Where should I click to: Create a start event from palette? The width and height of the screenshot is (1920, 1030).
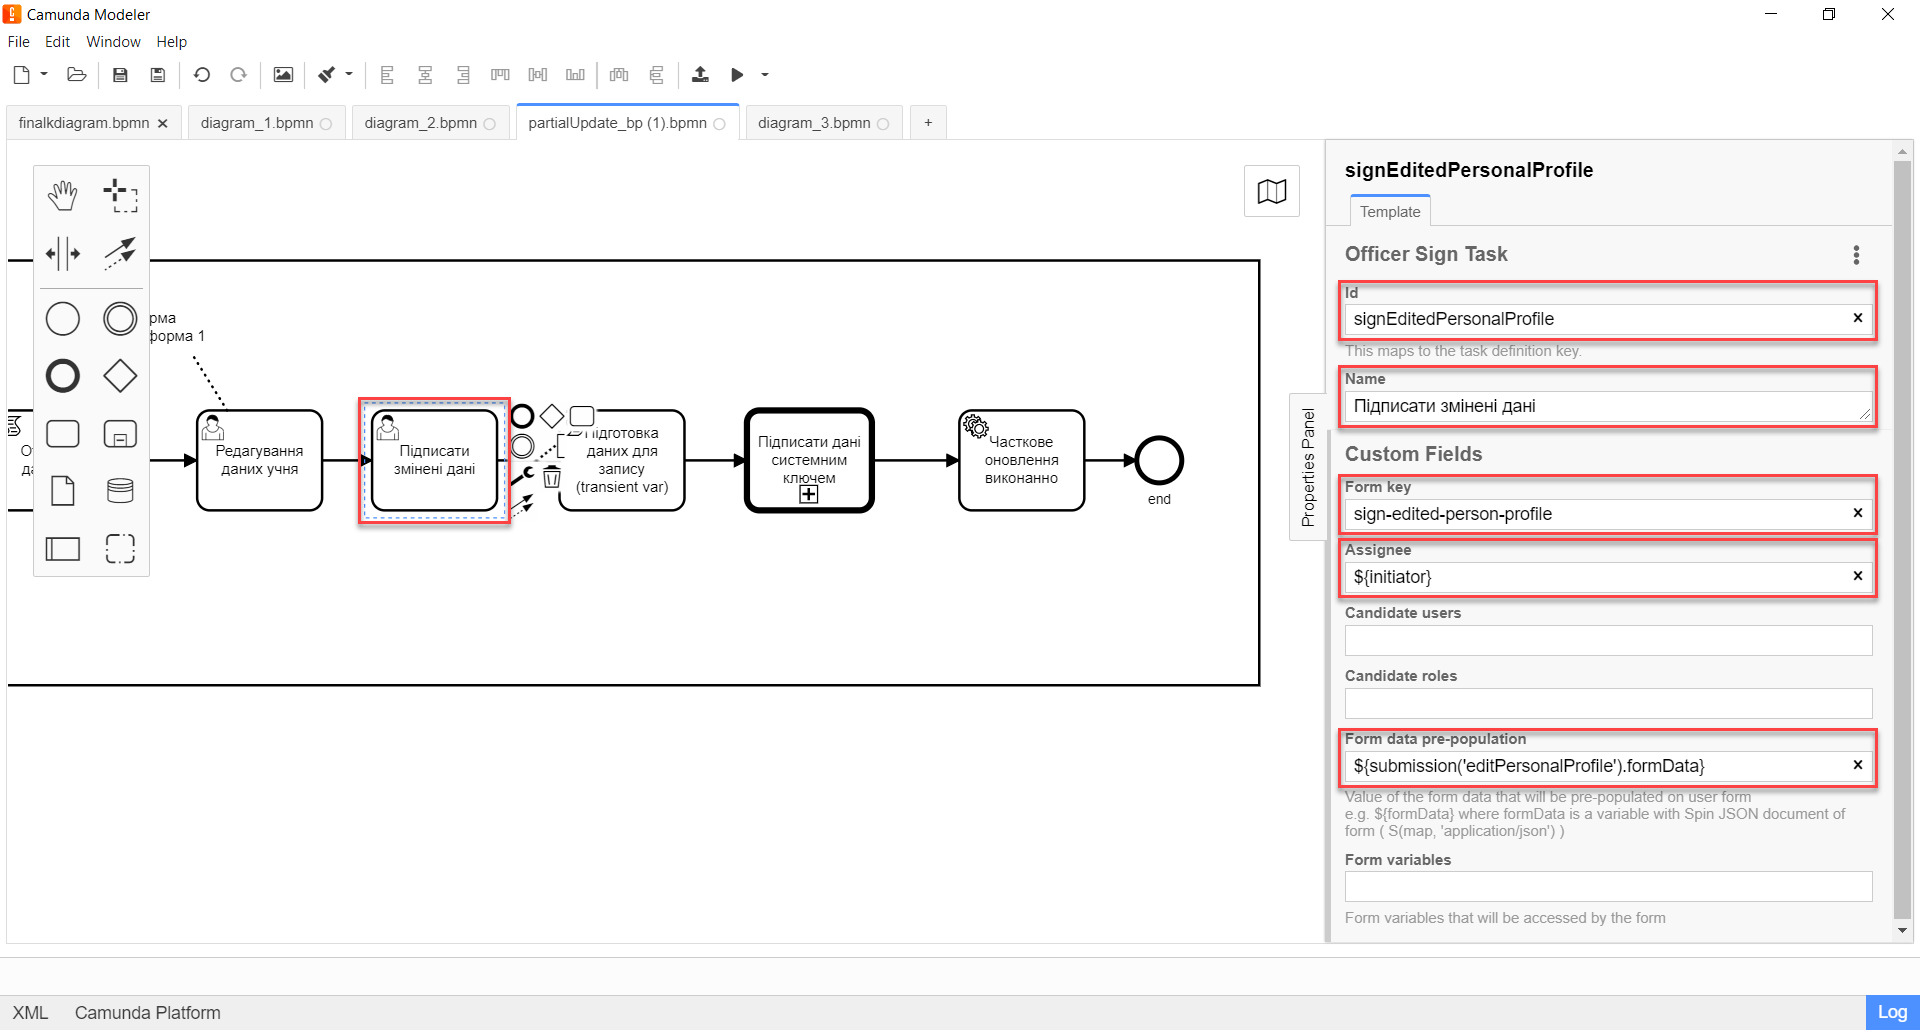pos(63,319)
